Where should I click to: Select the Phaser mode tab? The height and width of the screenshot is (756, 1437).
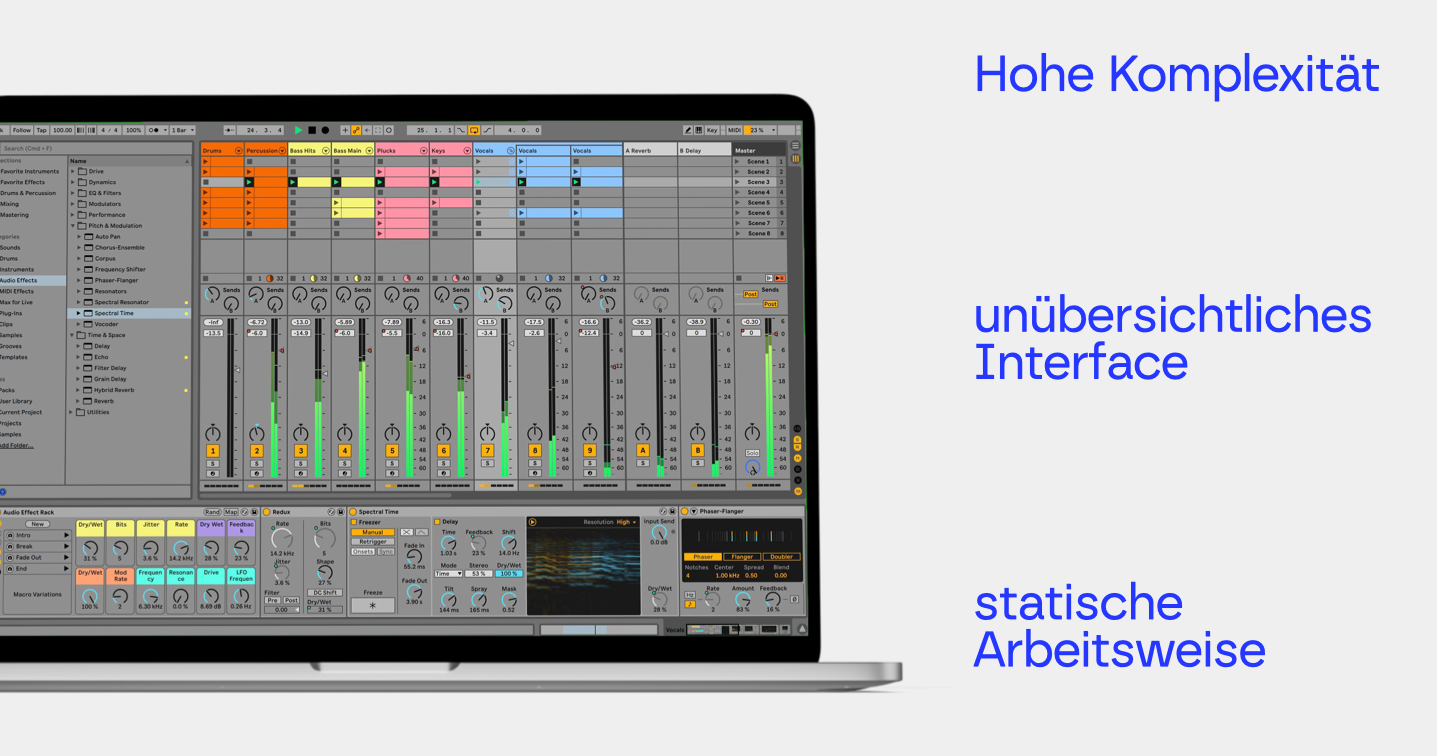pyautogui.click(x=703, y=557)
